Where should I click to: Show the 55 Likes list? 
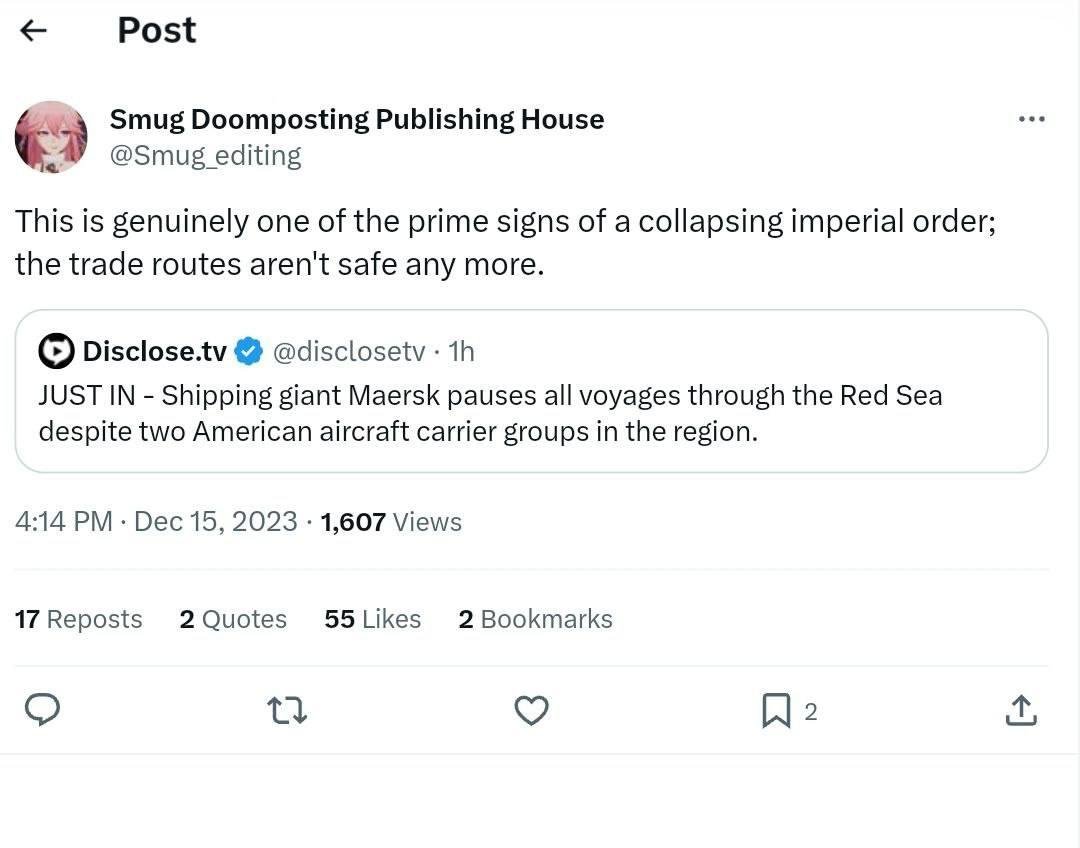click(372, 619)
